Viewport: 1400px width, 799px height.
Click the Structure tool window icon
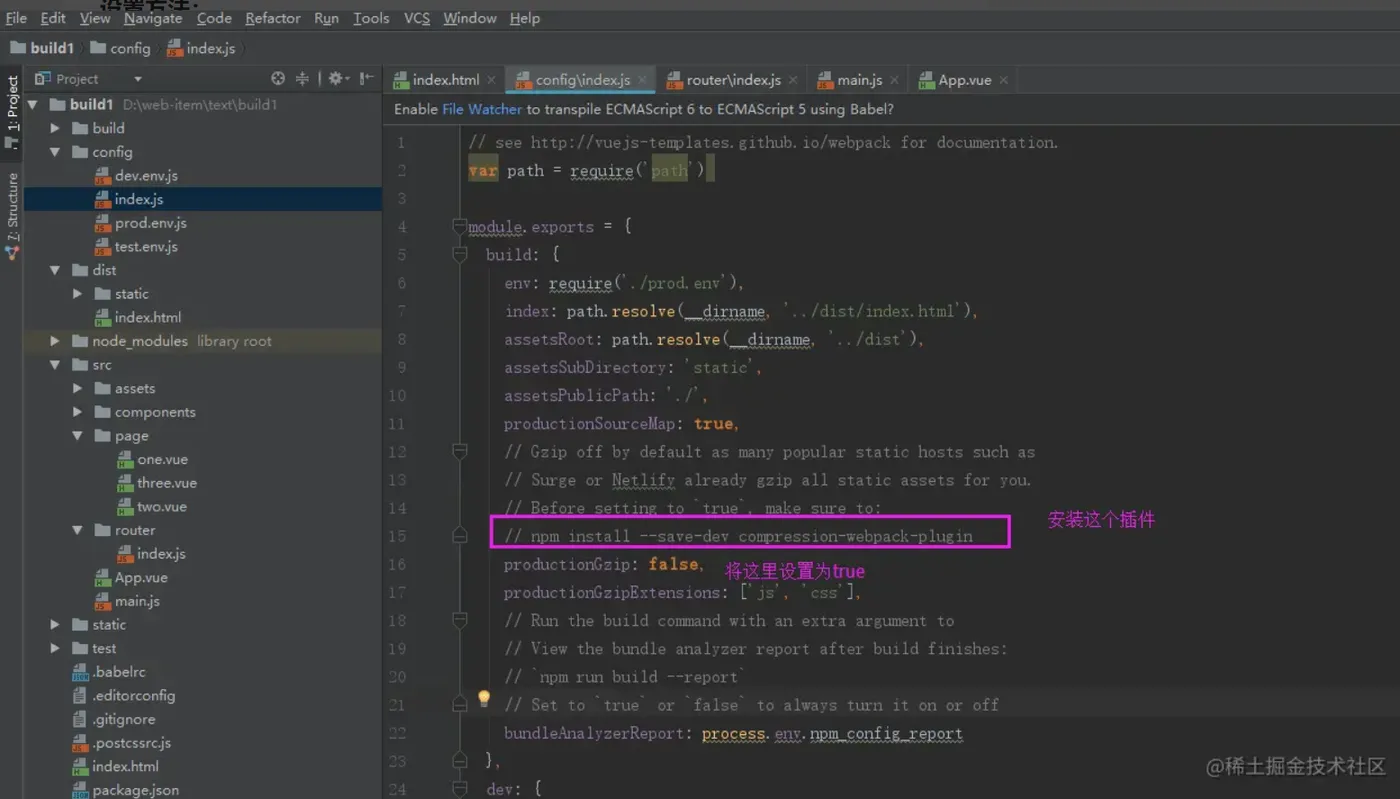coord(12,254)
